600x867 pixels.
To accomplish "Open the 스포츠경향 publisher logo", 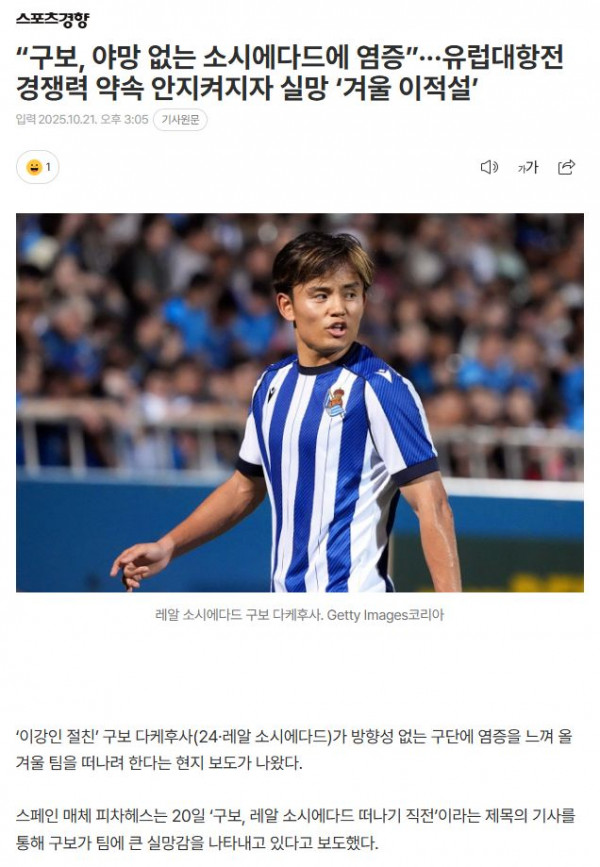I will coord(52,20).
